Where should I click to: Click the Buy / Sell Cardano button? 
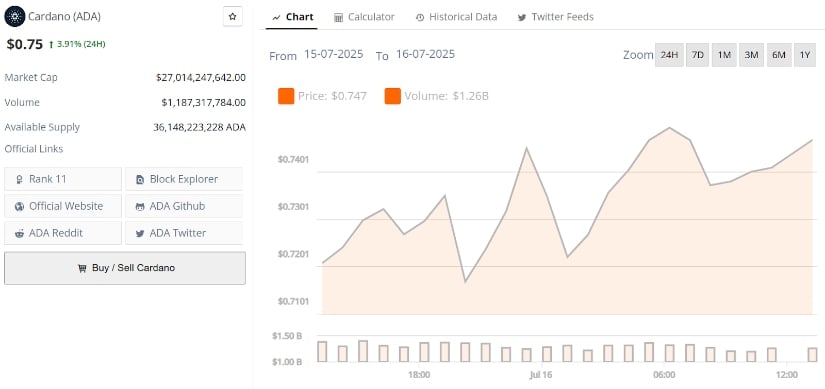125,268
